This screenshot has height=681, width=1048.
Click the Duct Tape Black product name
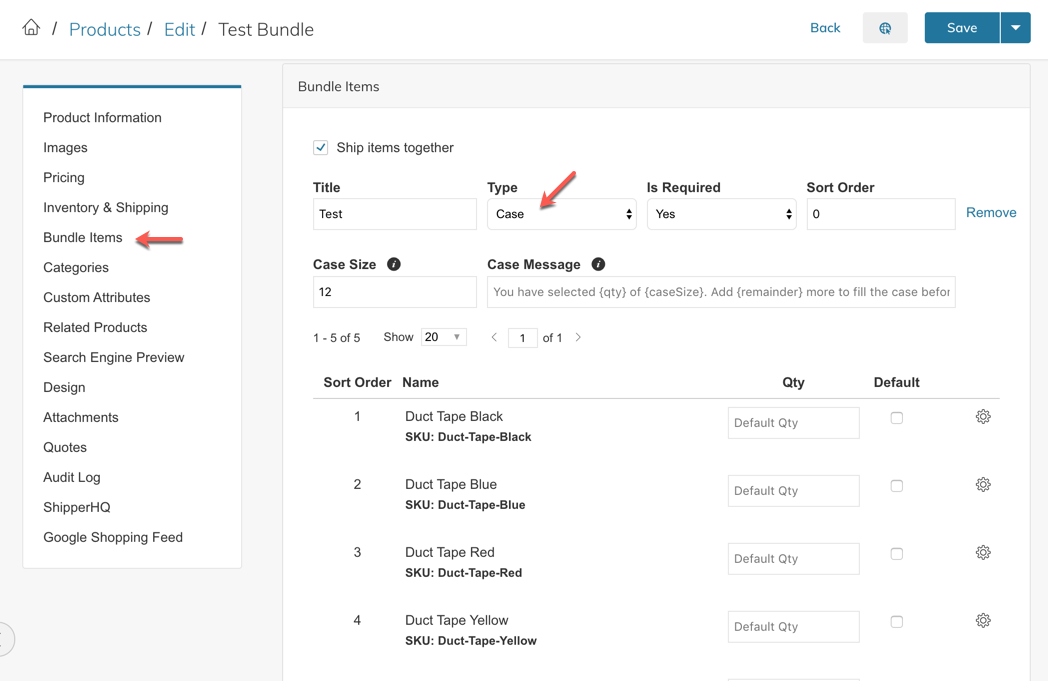click(x=454, y=416)
